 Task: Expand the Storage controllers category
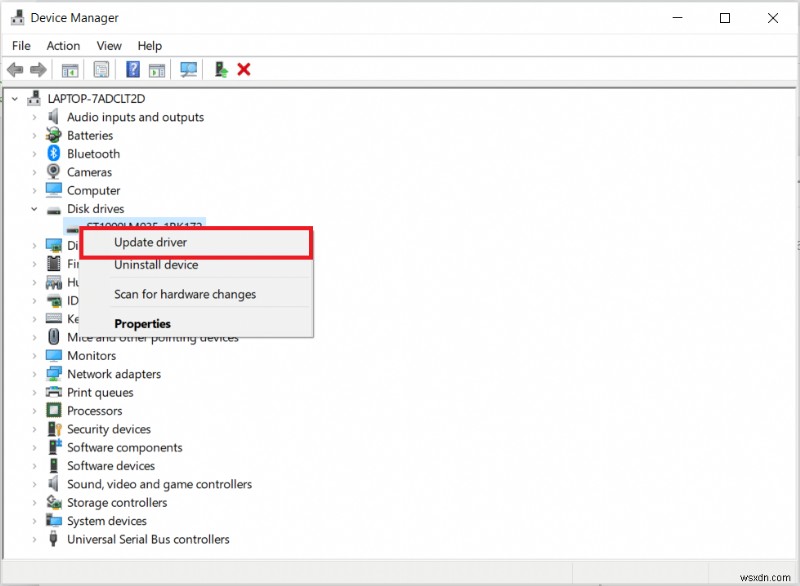(33, 502)
